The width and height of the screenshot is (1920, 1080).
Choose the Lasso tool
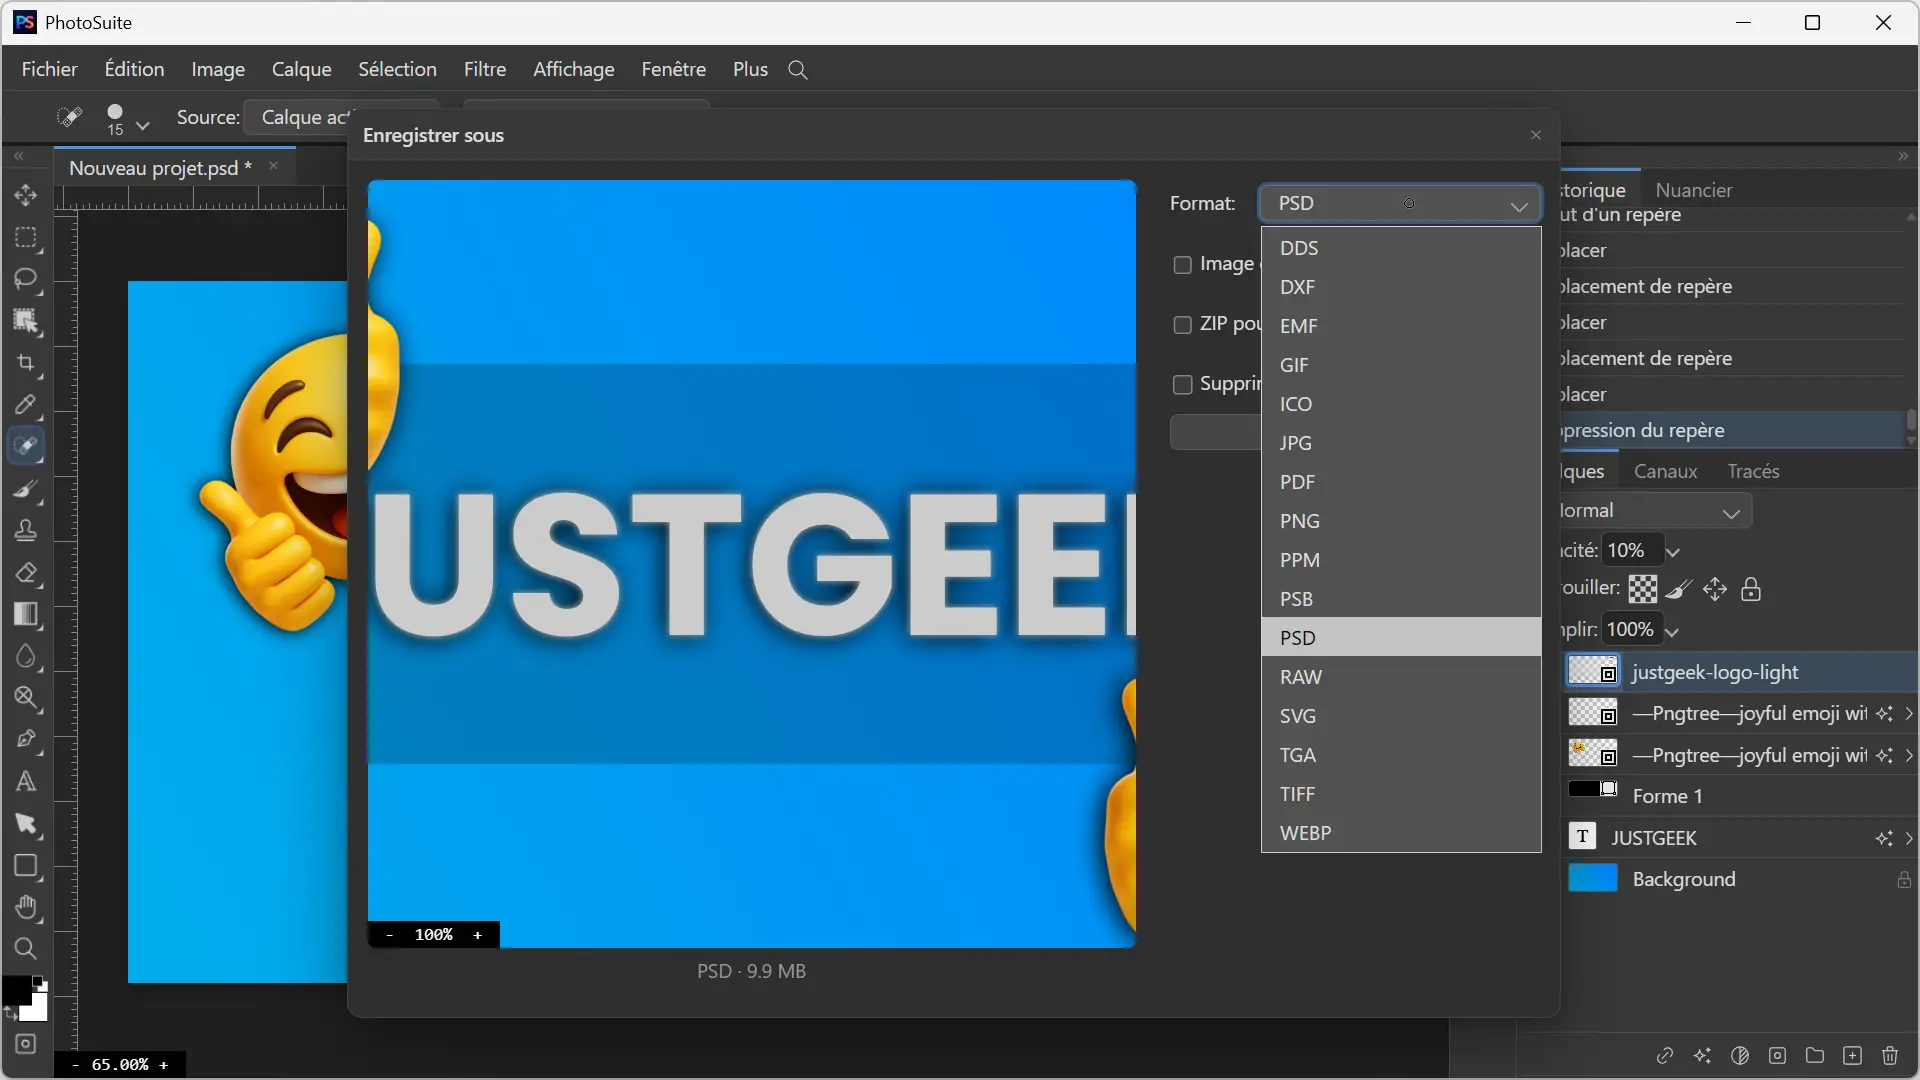click(26, 279)
